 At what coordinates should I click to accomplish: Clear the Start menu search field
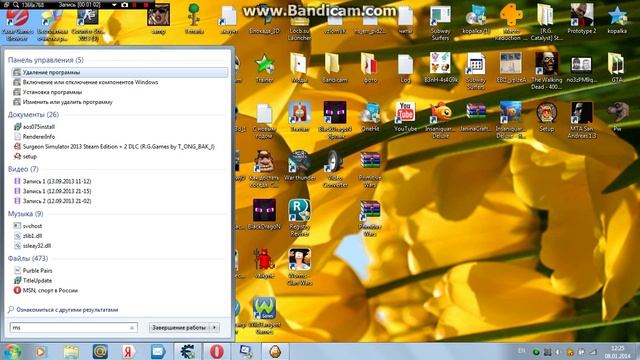tap(132, 328)
